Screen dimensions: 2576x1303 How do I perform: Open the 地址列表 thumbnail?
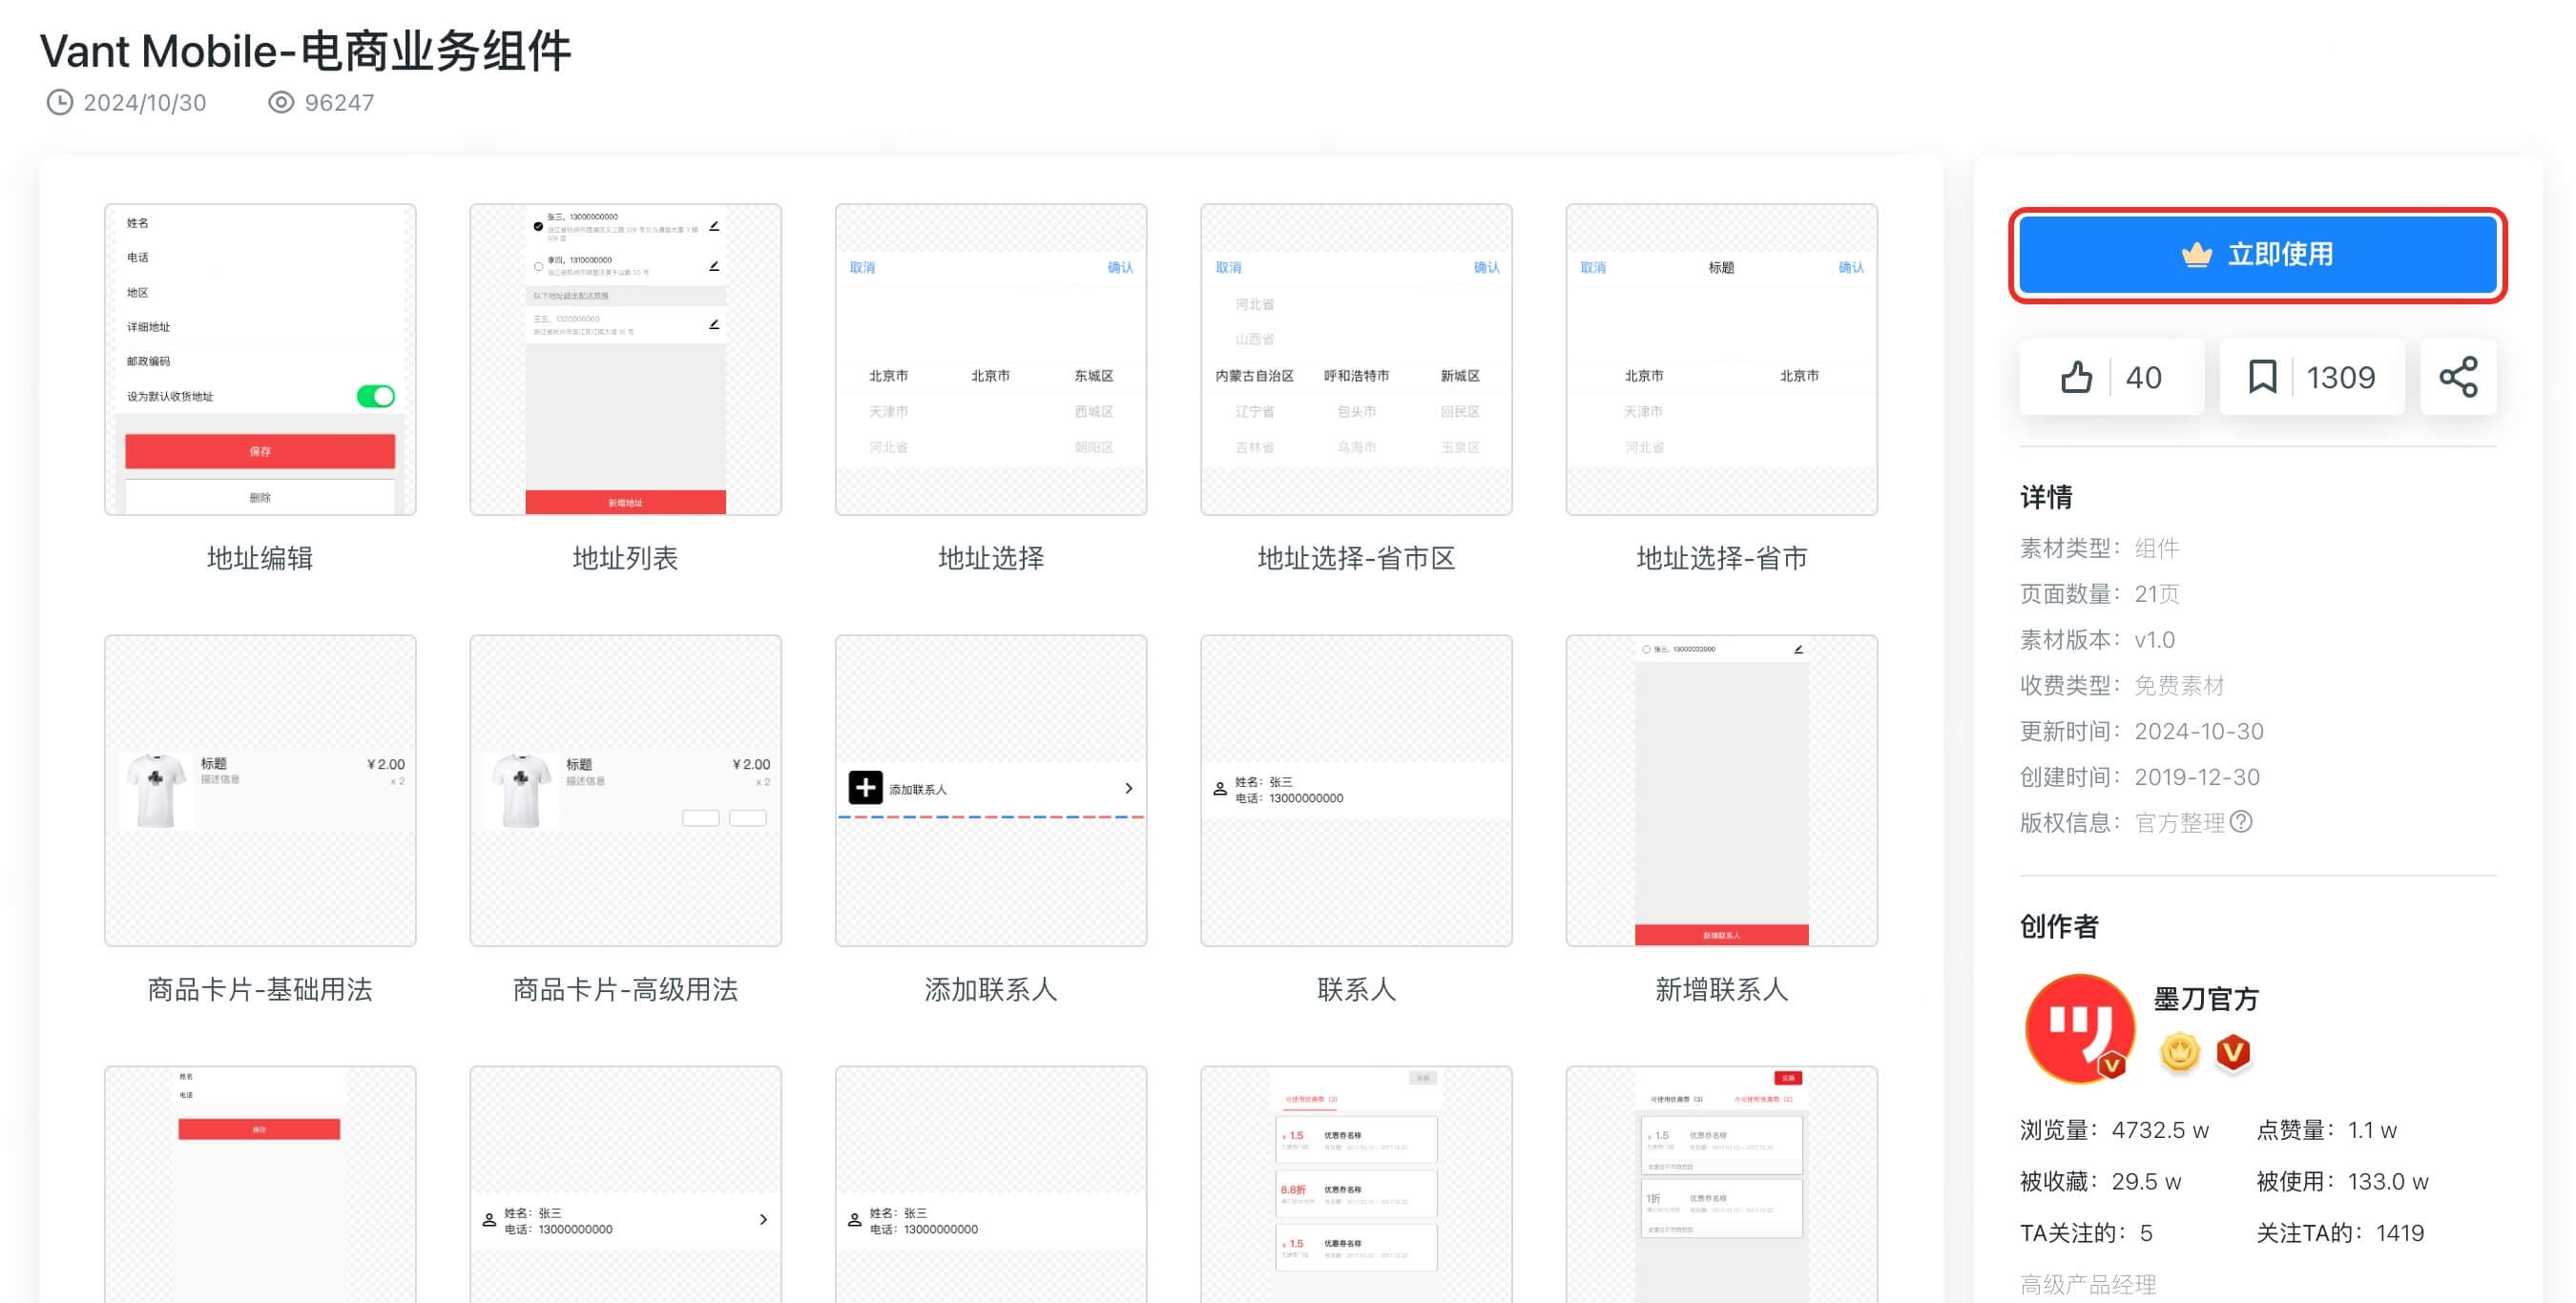(625, 360)
